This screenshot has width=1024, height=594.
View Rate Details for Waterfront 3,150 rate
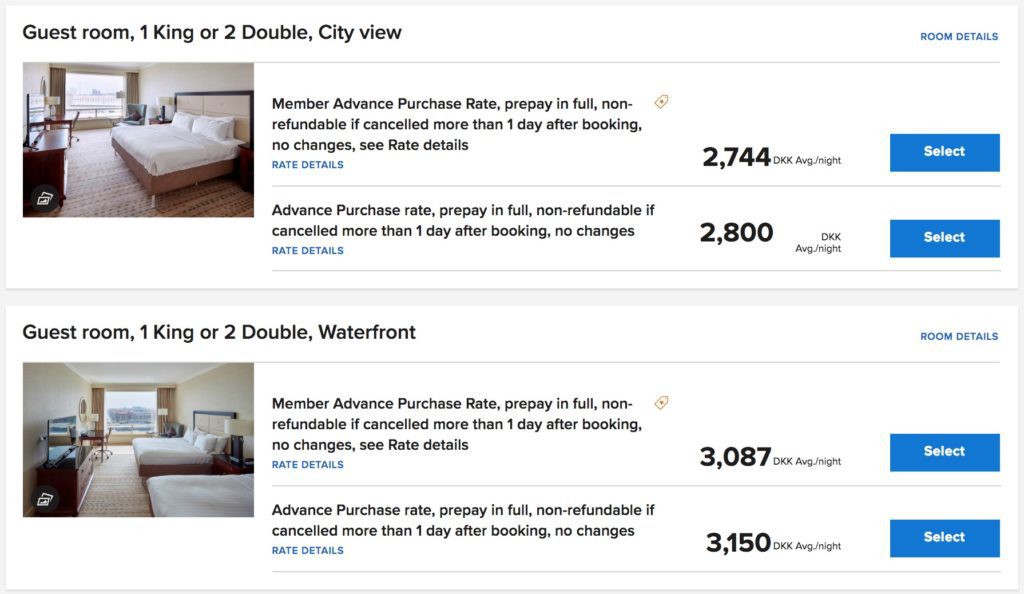[x=307, y=551]
